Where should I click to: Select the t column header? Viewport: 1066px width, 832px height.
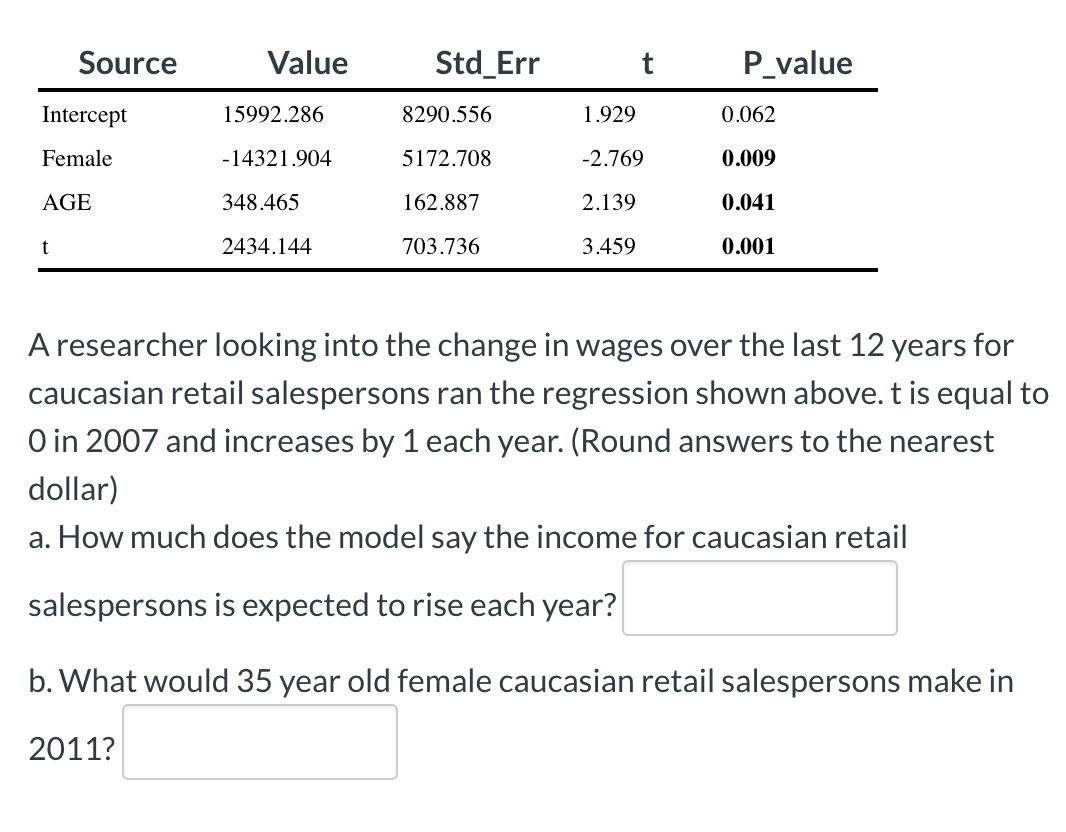point(648,62)
